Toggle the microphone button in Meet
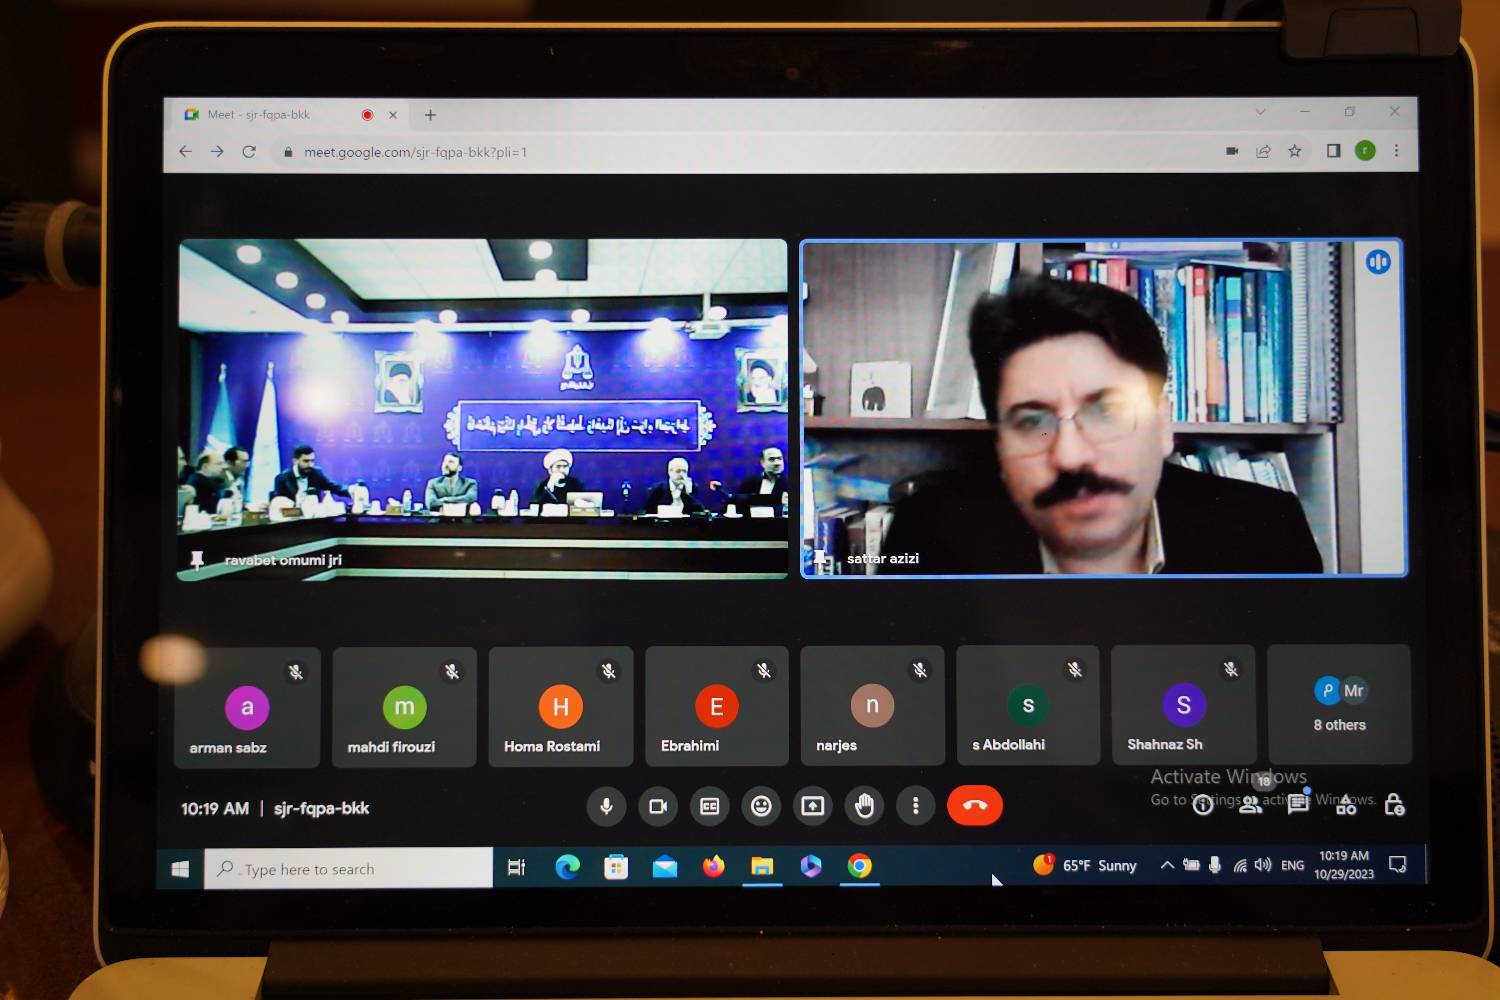This screenshot has width=1500, height=1000. click(x=606, y=806)
